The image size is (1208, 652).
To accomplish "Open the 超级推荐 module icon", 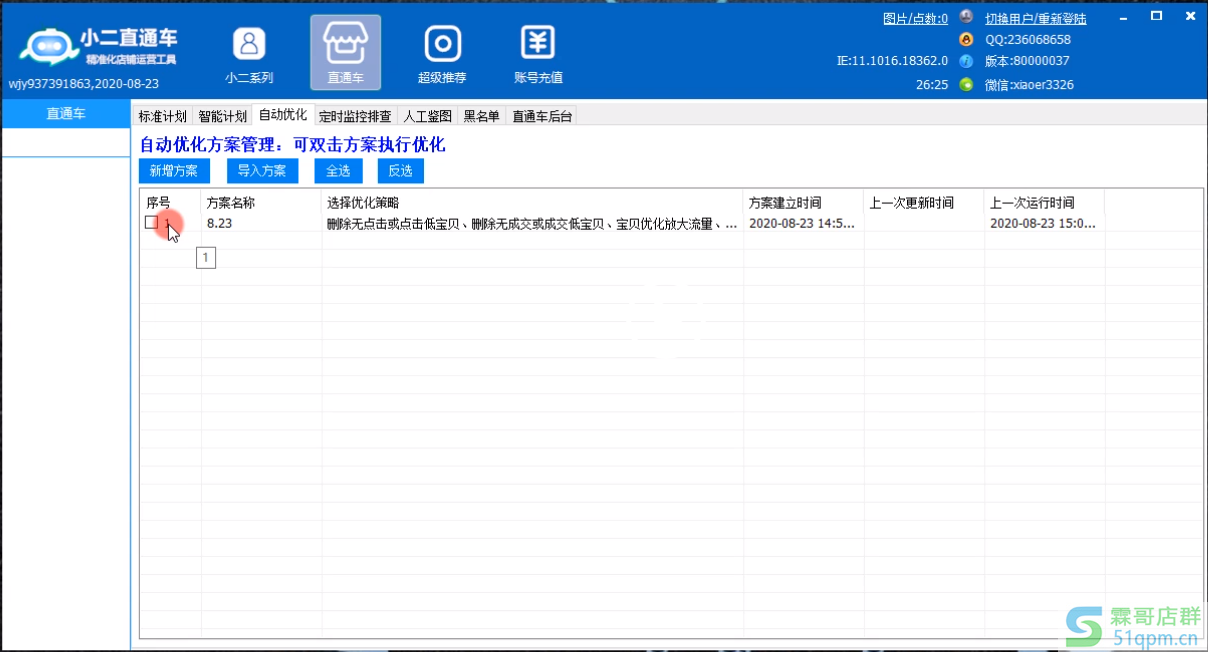I will point(442,45).
